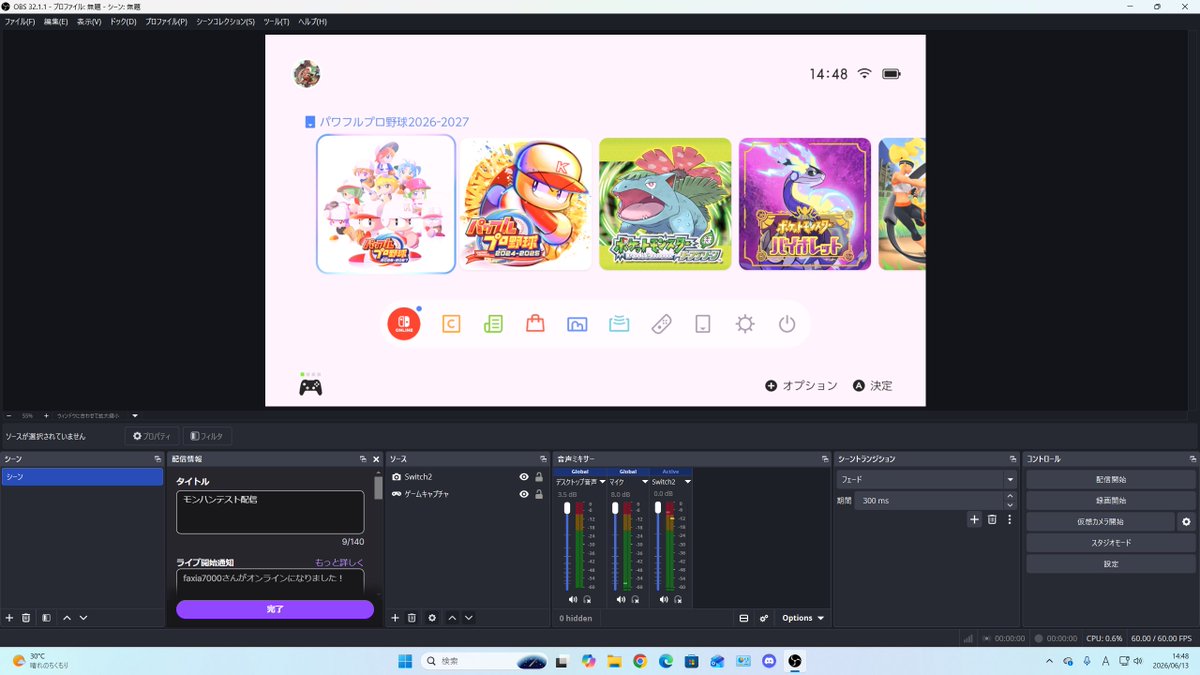1200x675 pixels.
Task: Open scene filters icon in Scenes dock
Action: (x=47, y=618)
